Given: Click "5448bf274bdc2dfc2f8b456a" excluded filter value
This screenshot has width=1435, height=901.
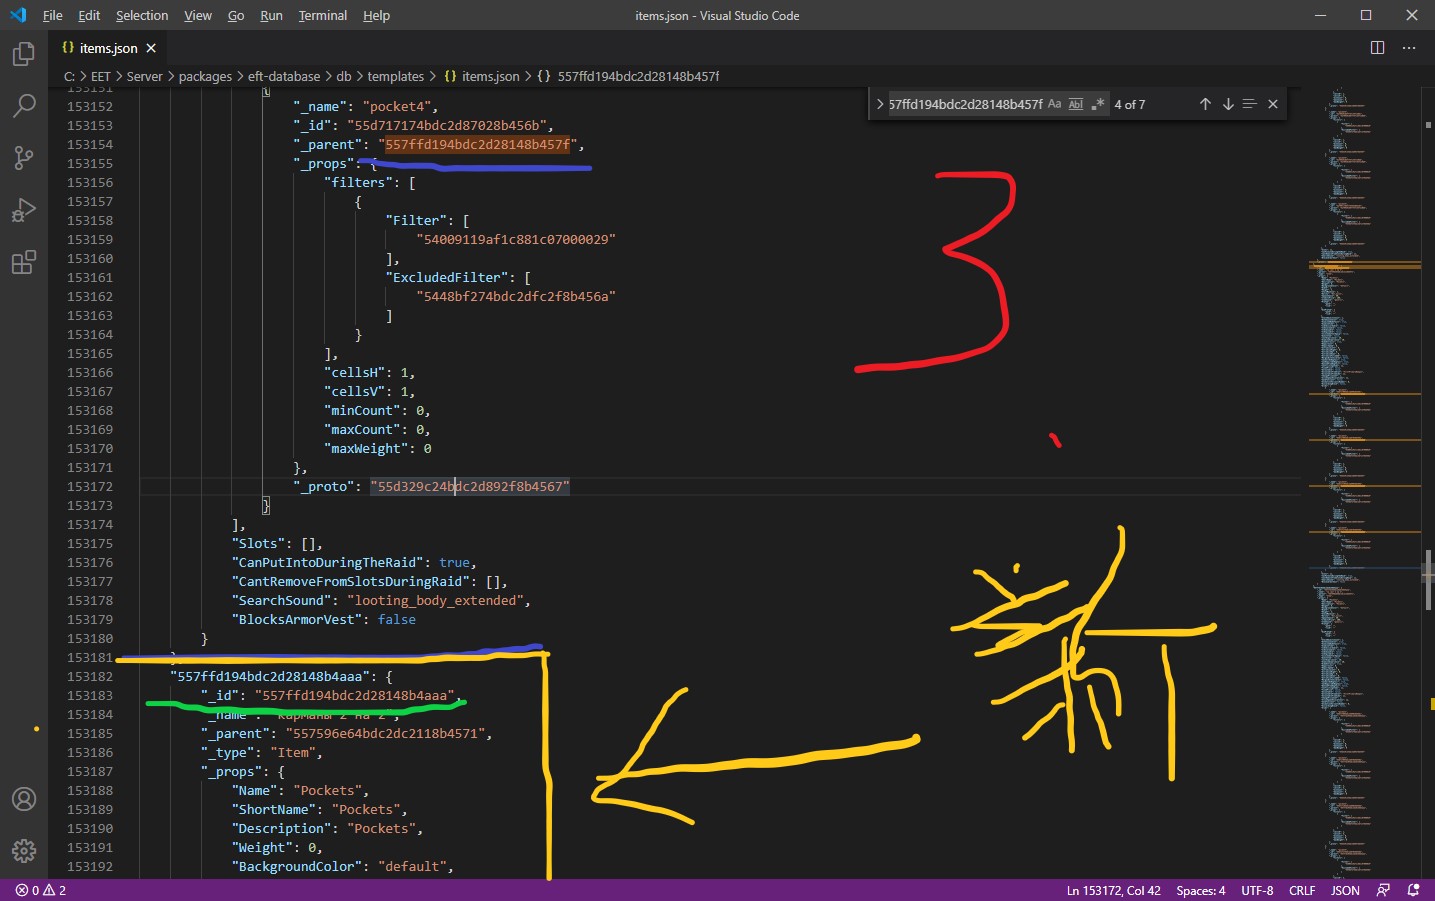Looking at the screenshot, I should 516,296.
